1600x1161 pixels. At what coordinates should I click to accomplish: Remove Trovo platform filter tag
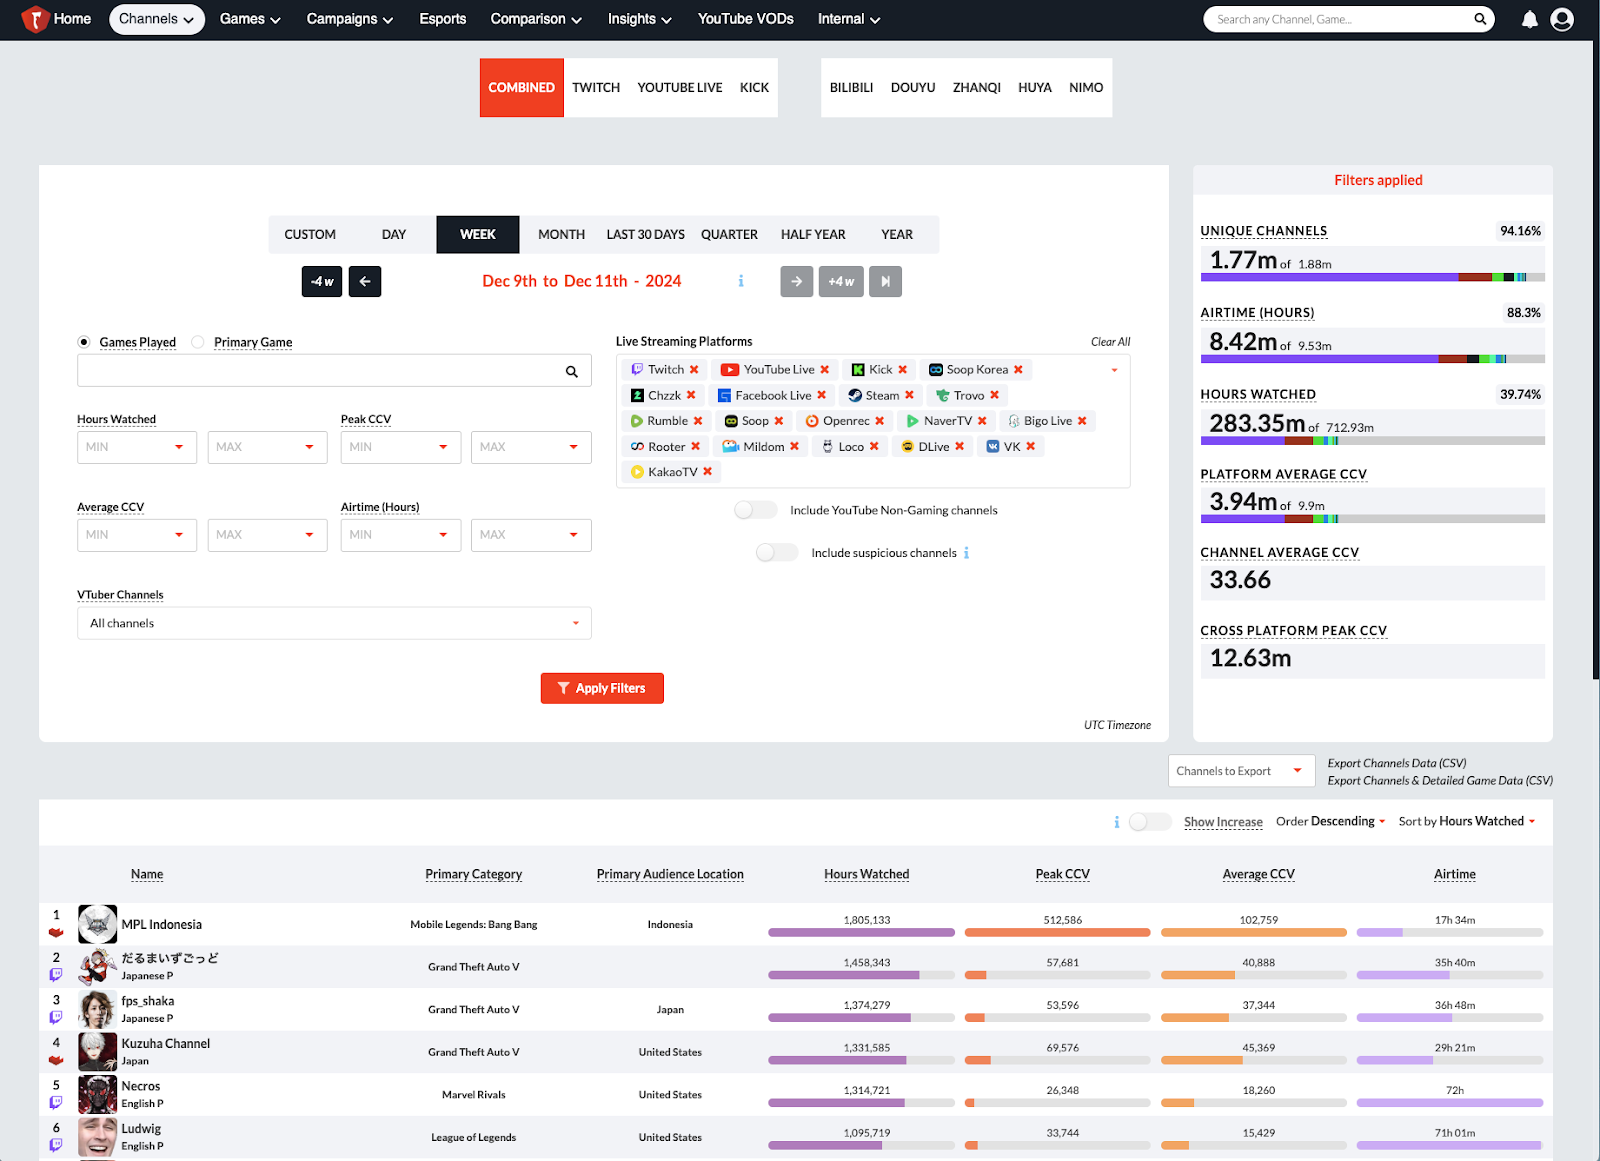(995, 395)
